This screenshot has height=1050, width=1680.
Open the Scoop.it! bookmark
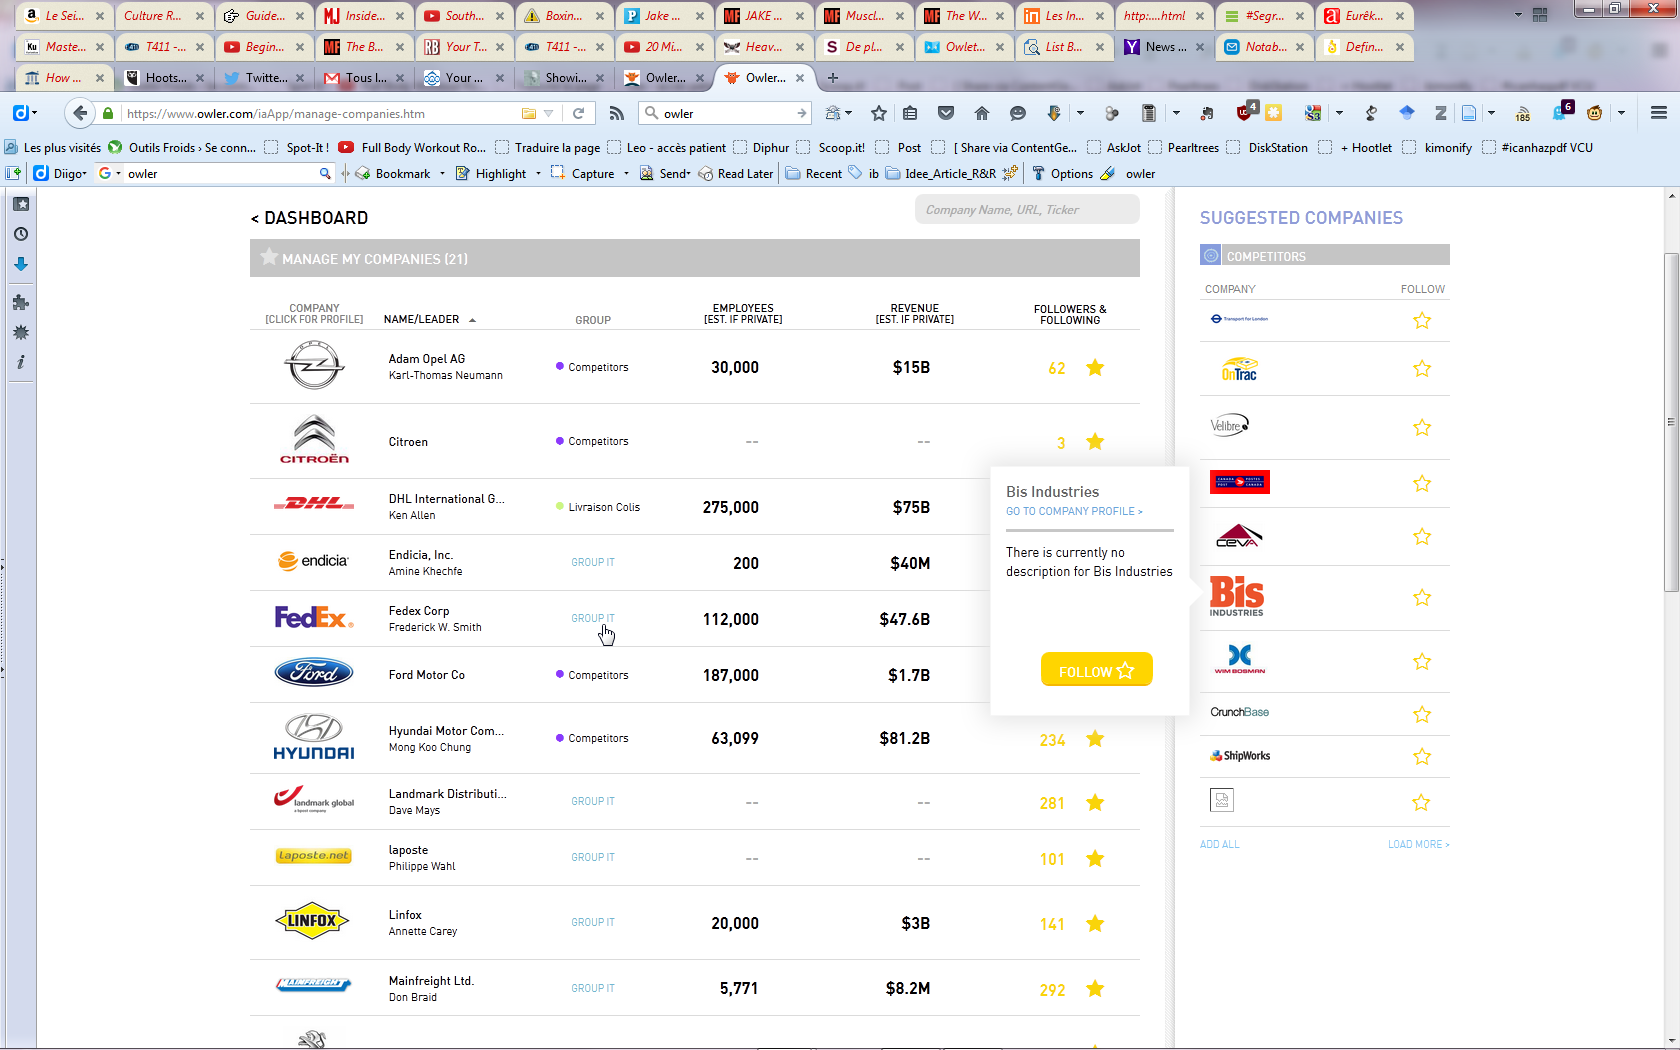(832, 148)
